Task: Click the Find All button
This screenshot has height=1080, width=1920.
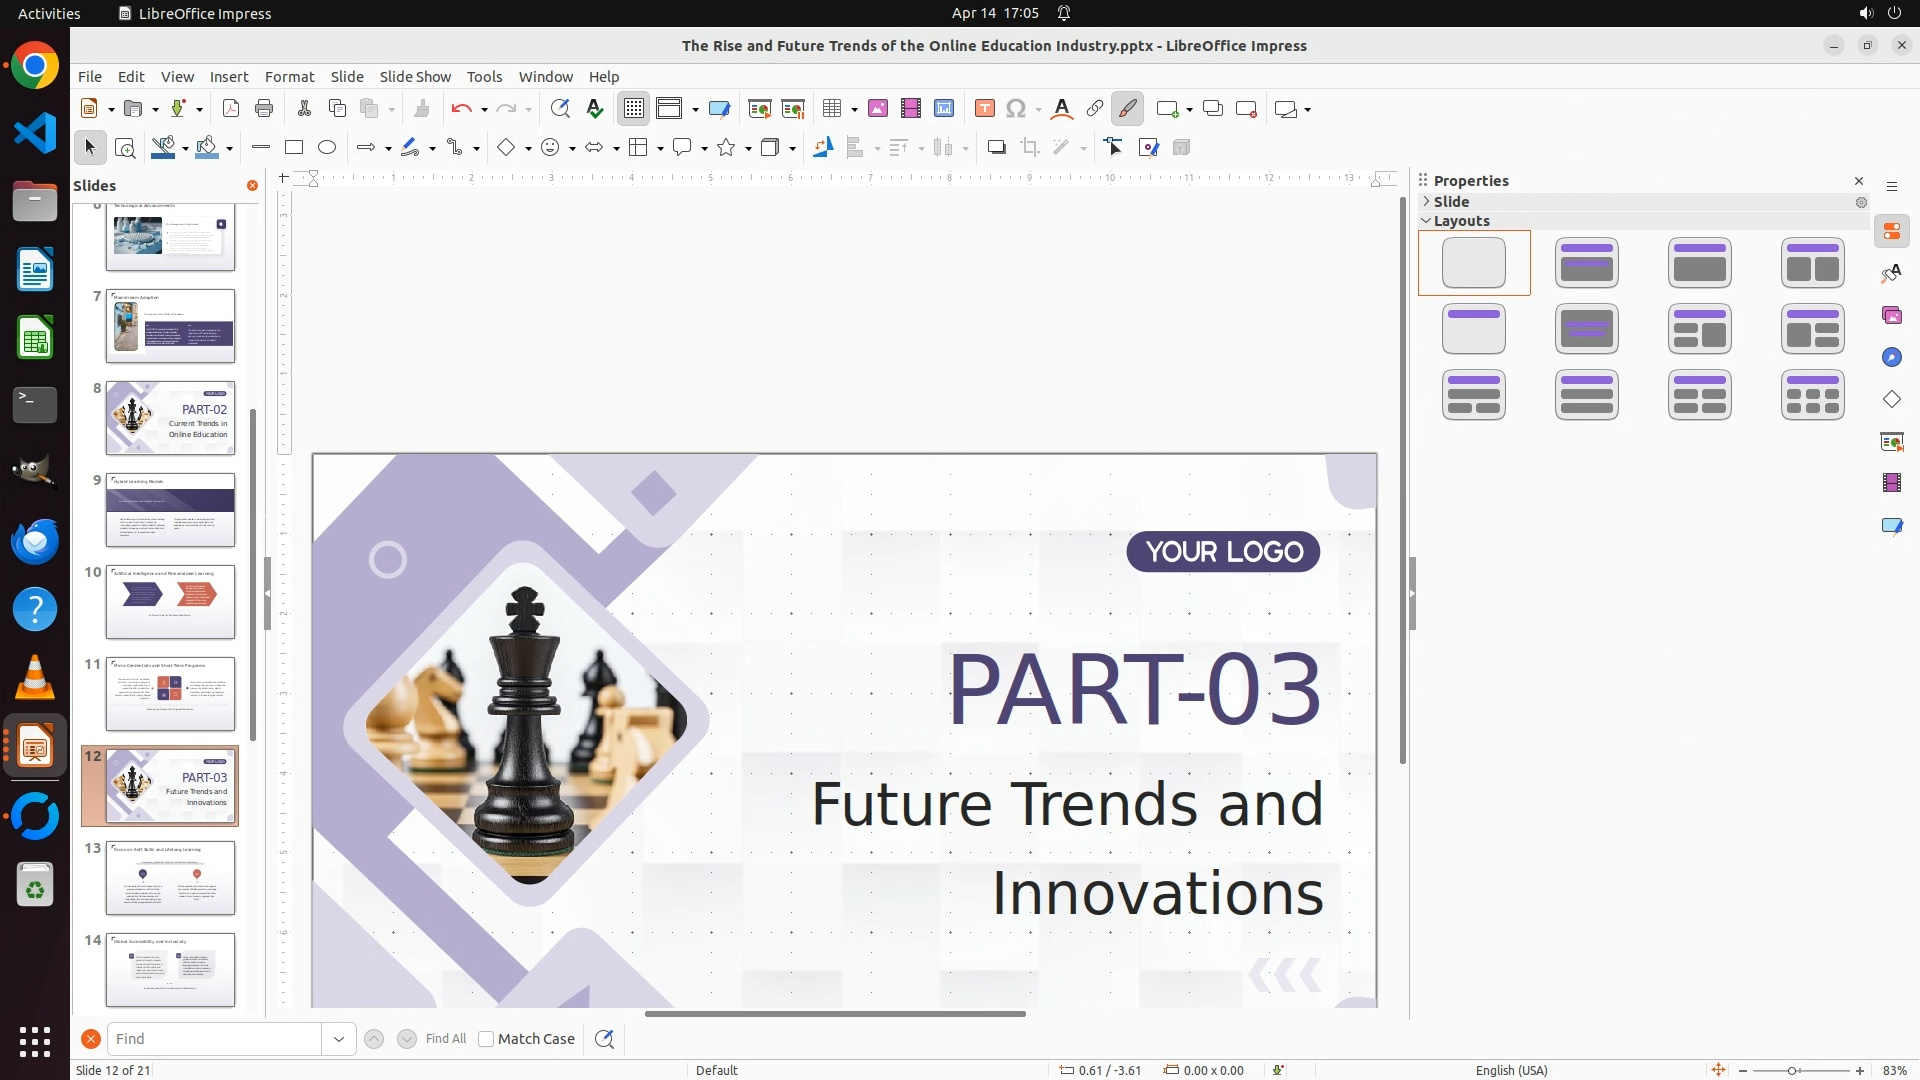Action: (x=445, y=1039)
